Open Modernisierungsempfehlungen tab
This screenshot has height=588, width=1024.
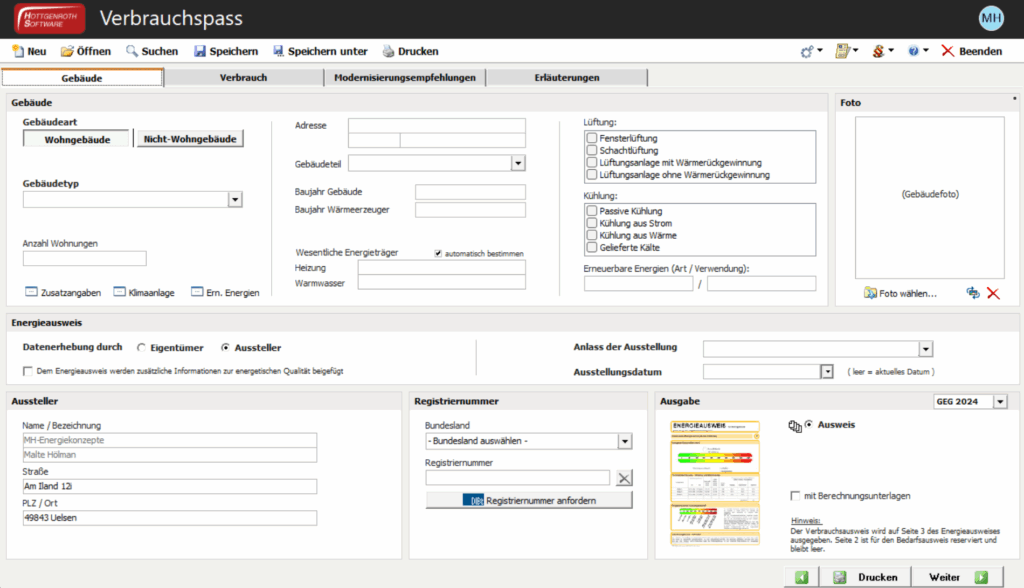point(406,77)
